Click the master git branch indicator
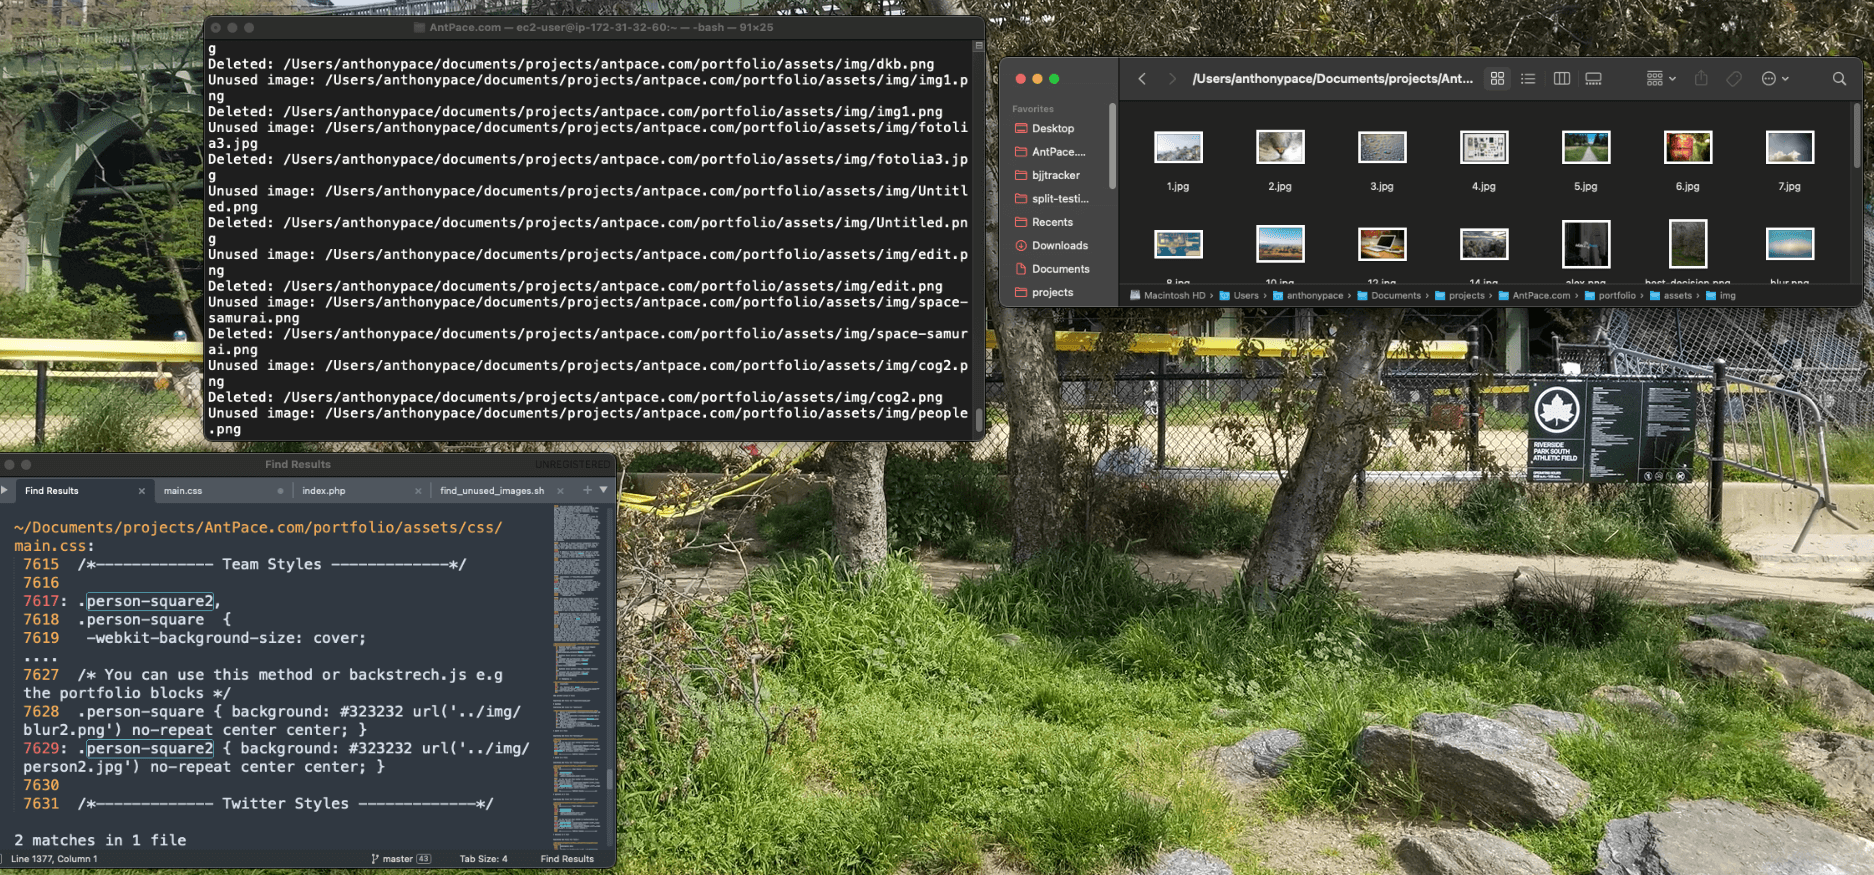 pyautogui.click(x=400, y=859)
